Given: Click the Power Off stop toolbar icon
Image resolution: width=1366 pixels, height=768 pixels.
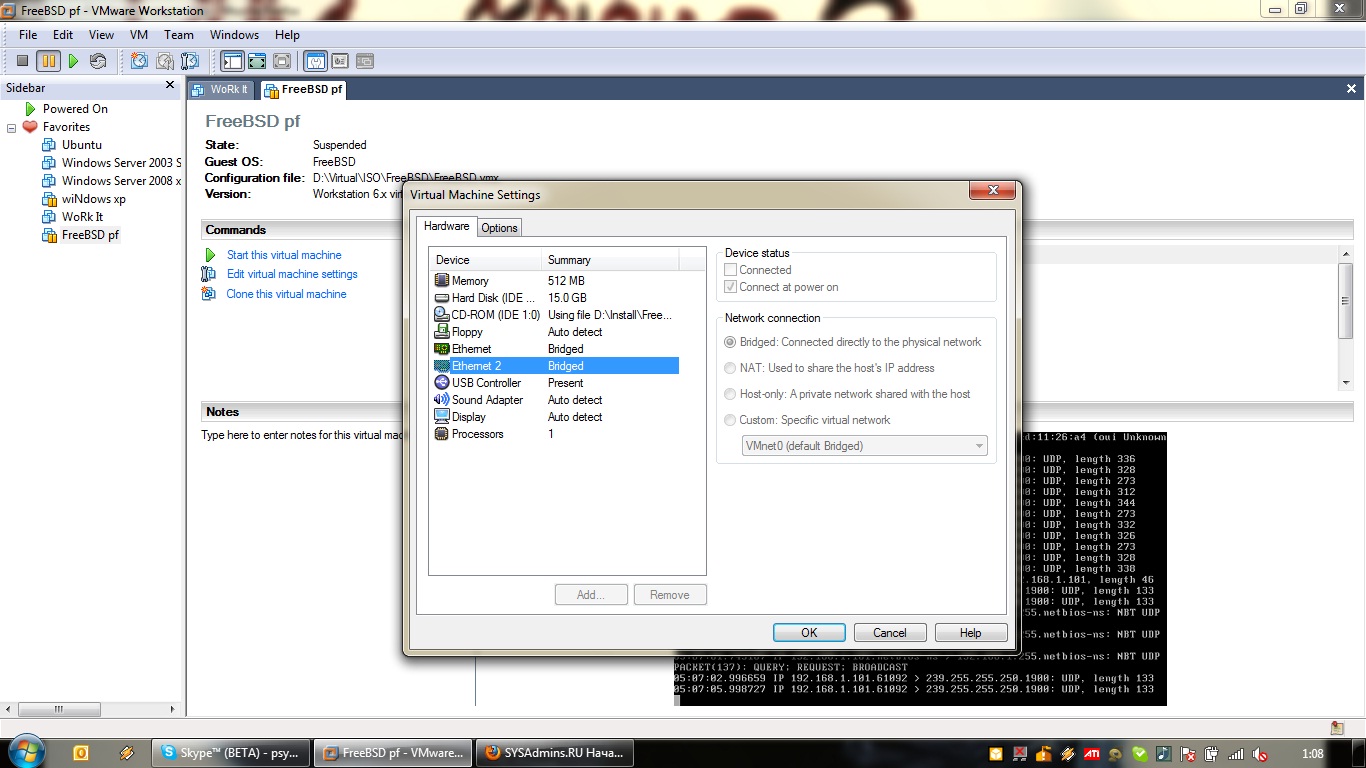Looking at the screenshot, I should click(22, 61).
